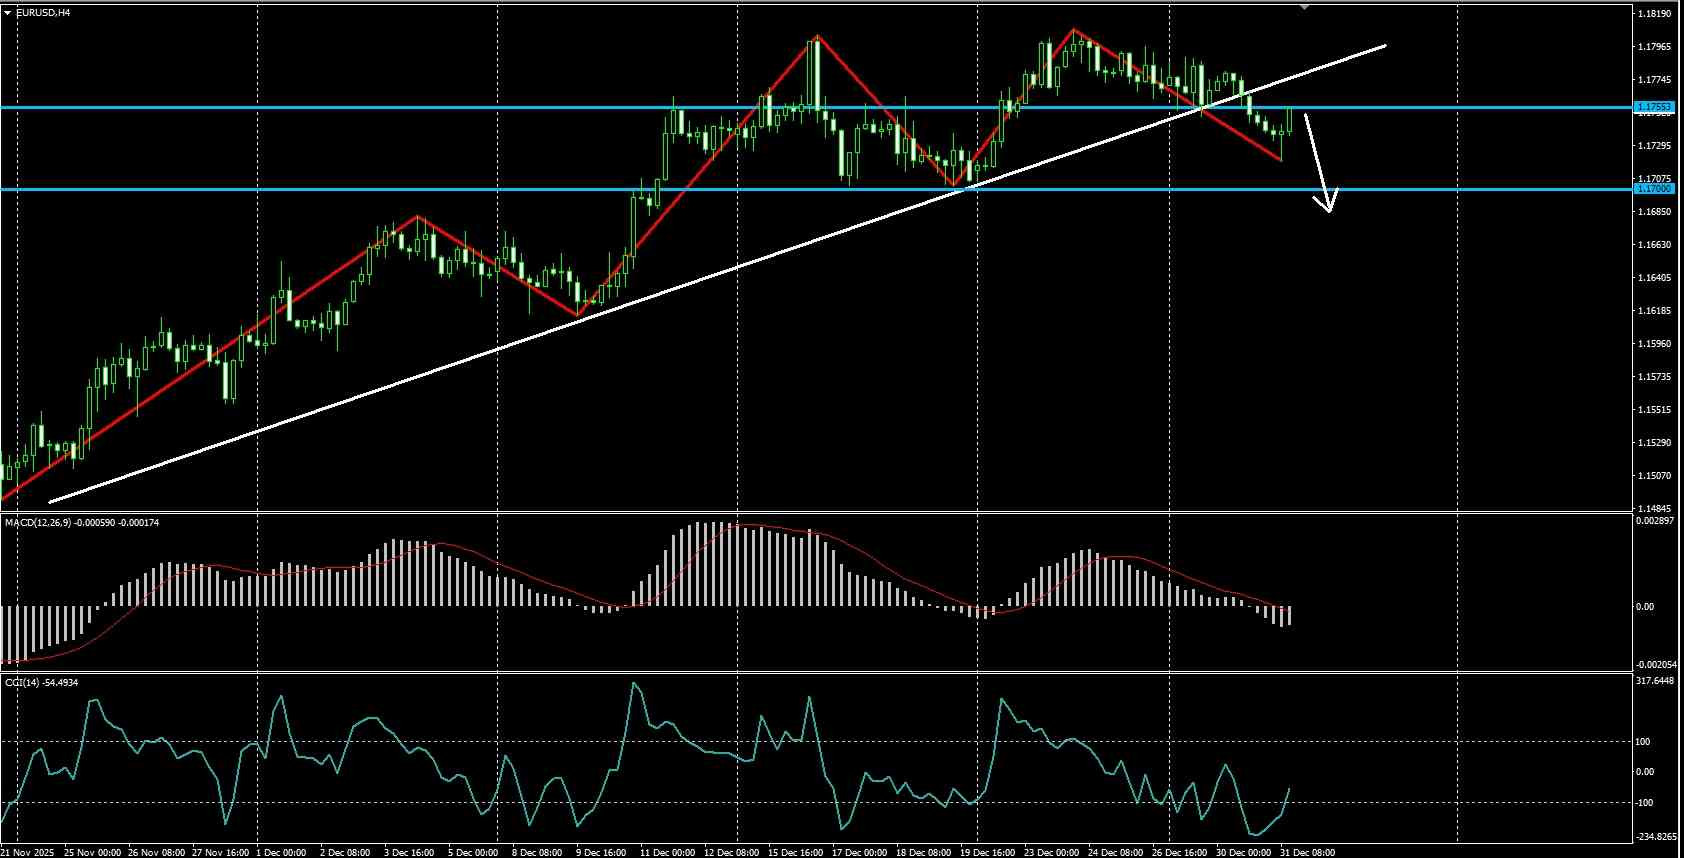Click the 1.16850 price scale value
This screenshot has height=858, width=1684.
1656,212
